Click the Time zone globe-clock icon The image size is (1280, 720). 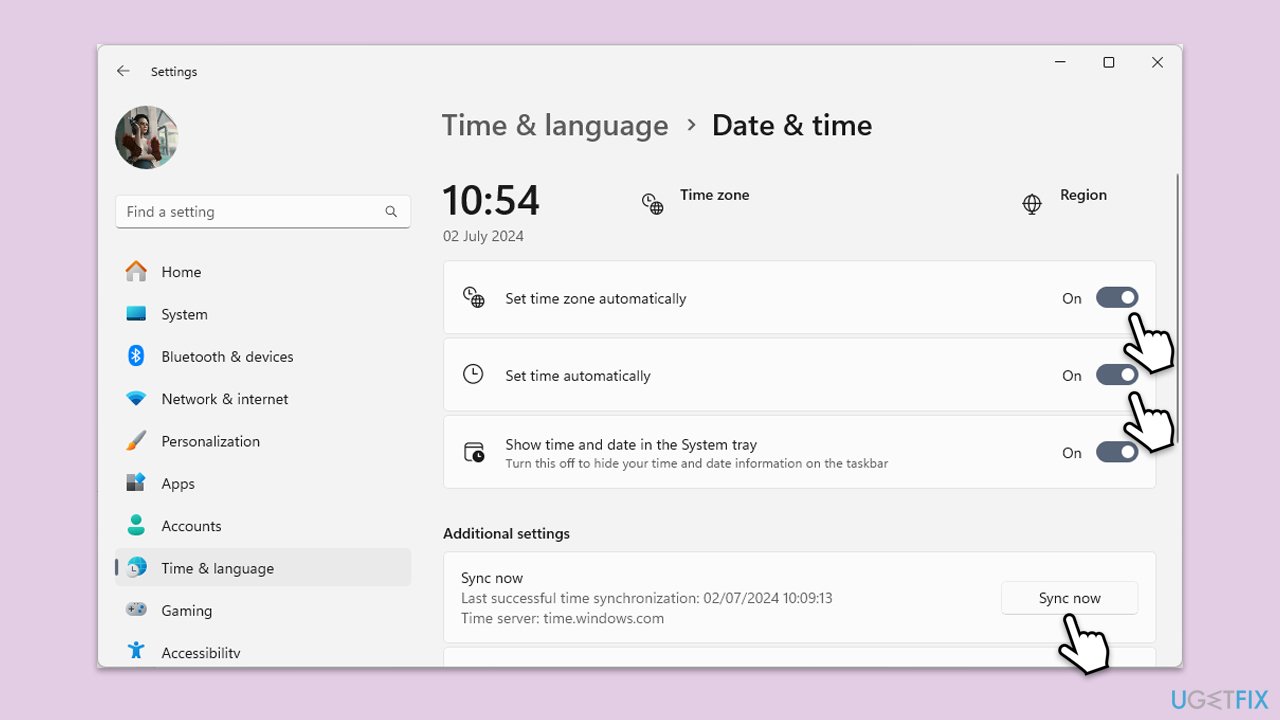click(x=652, y=204)
